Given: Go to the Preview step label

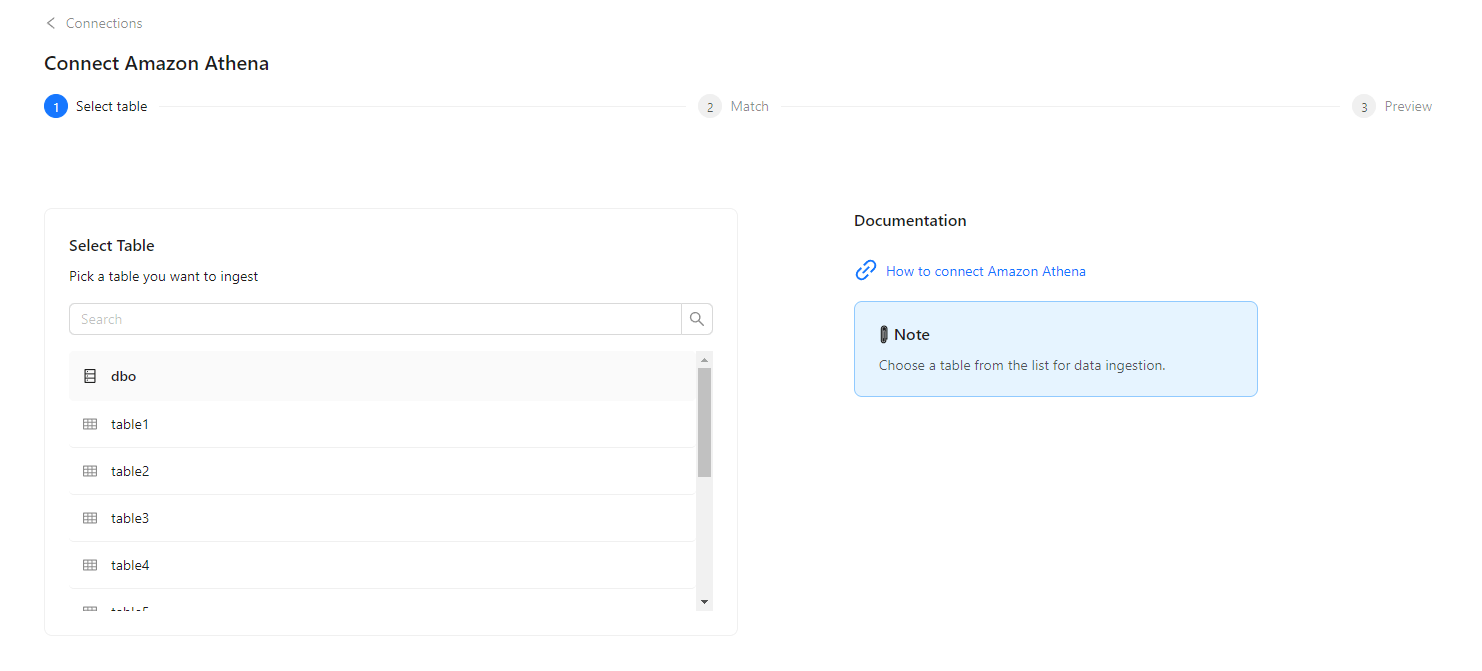Looking at the screenshot, I should pyautogui.click(x=1408, y=106).
